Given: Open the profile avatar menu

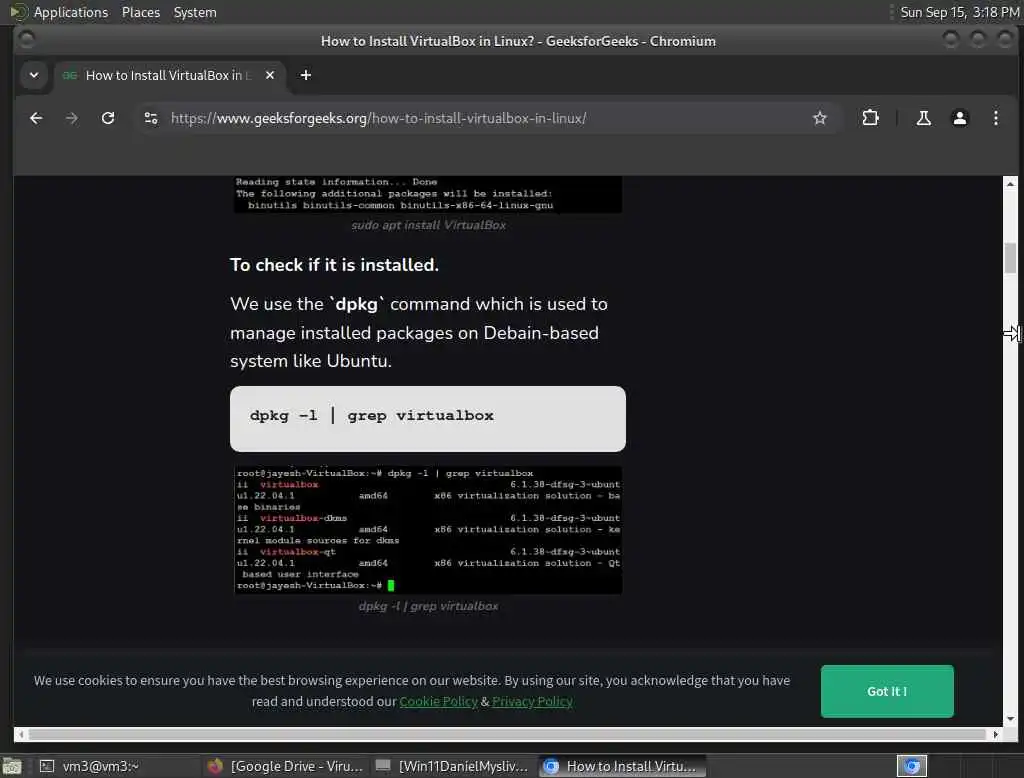Looking at the screenshot, I should click(x=959, y=118).
